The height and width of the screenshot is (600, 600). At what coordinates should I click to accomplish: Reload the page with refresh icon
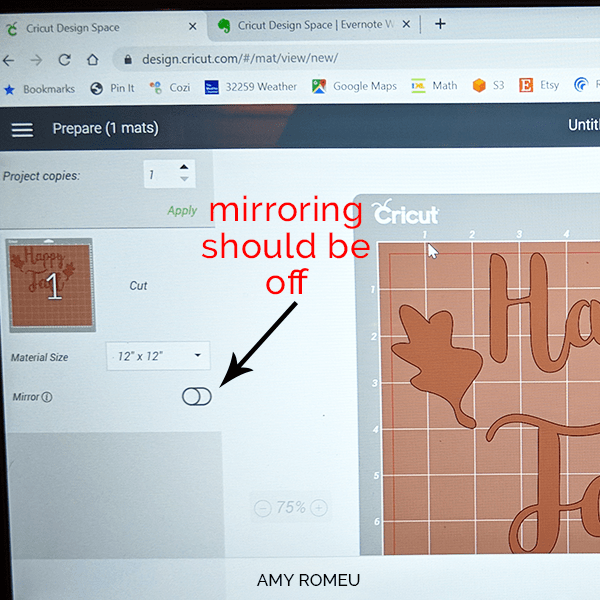pyautogui.click(x=64, y=60)
